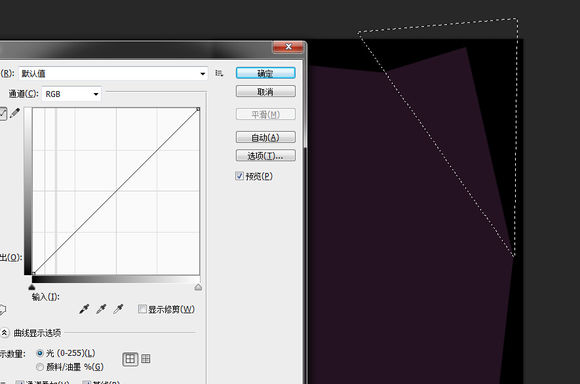Open the preset options icon beside 默认值
The height and width of the screenshot is (384, 580).
point(219,73)
